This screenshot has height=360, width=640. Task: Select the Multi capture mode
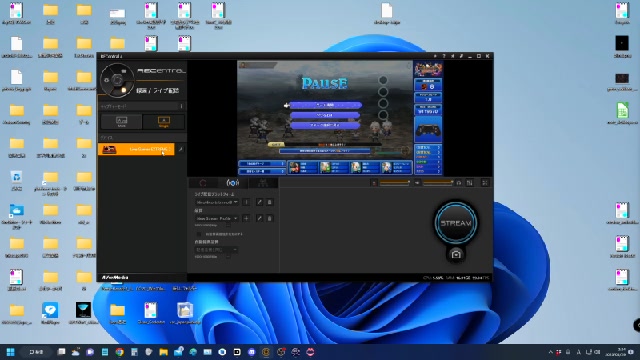point(122,122)
